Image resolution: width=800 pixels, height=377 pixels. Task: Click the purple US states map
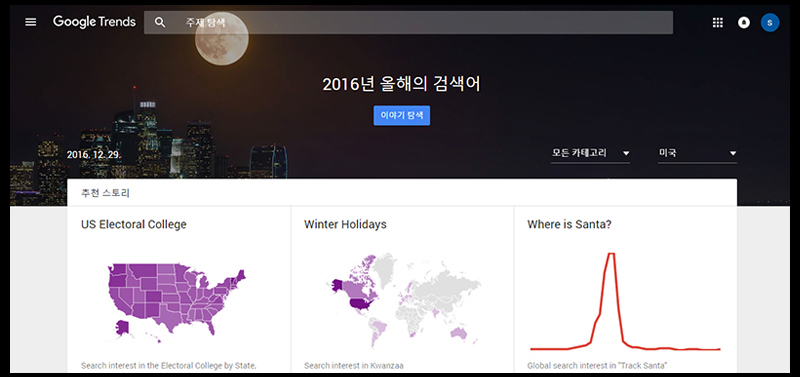[177, 302]
